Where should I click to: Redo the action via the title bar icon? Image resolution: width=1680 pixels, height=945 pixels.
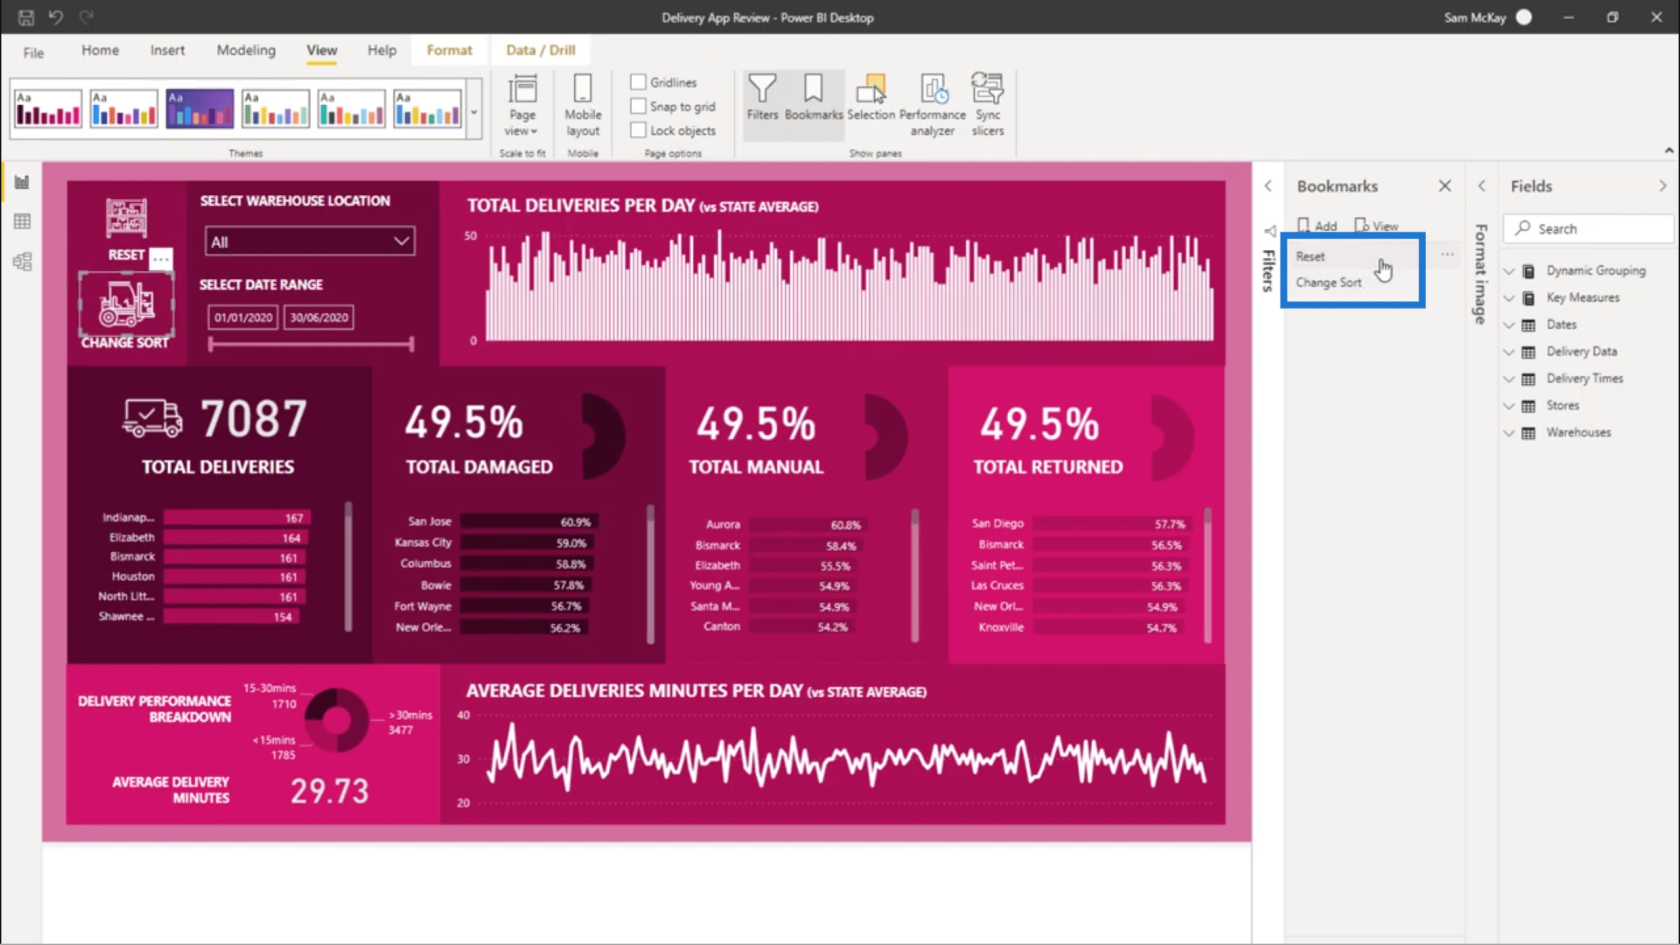click(87, 17)
